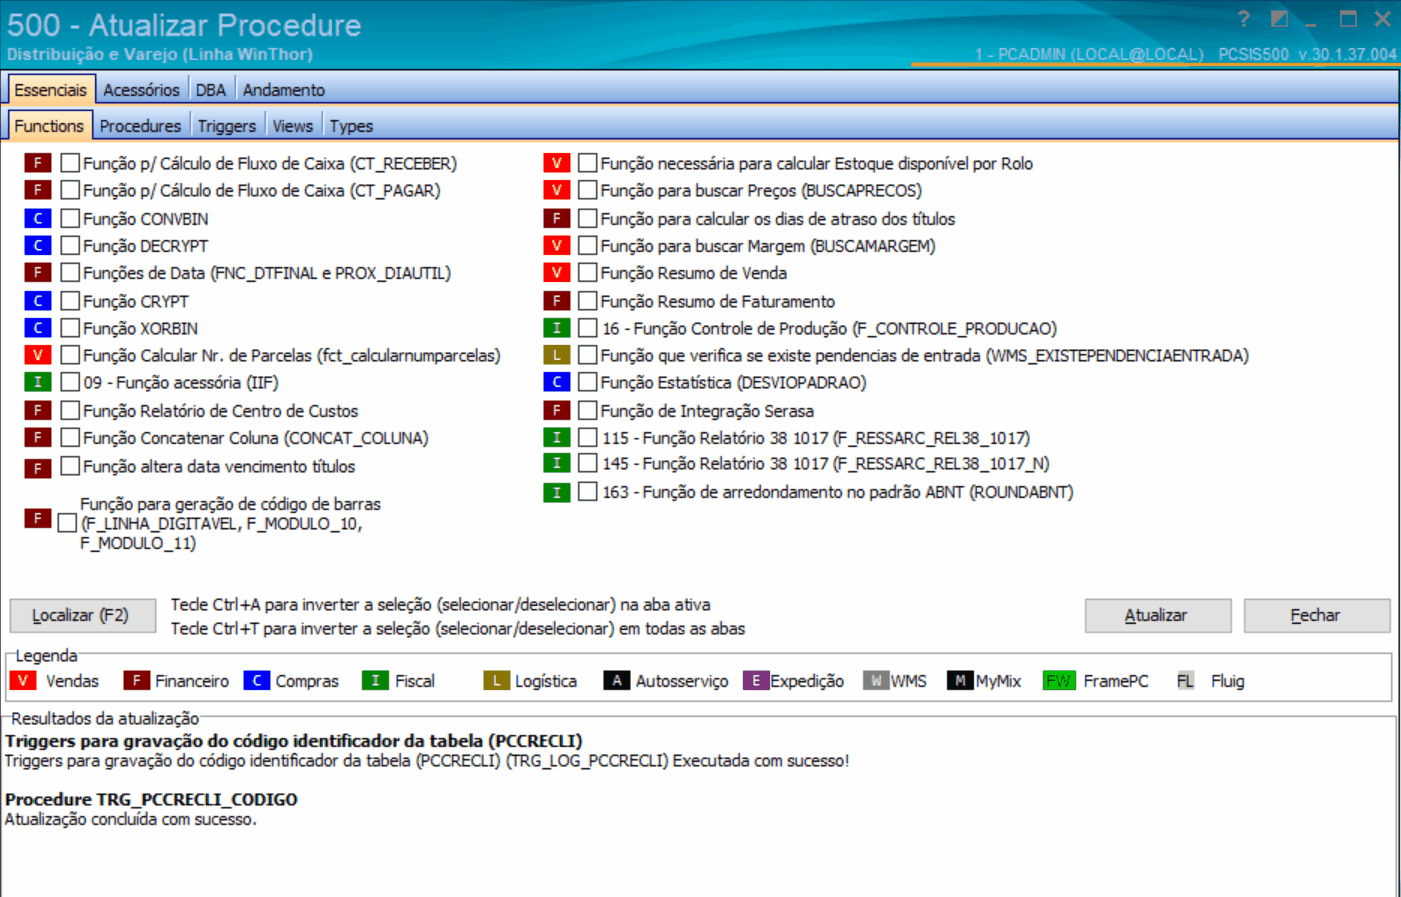1401x897 pixels.
Task: Click the WMS gray legend swatch
Action: [x=876, y=681]
